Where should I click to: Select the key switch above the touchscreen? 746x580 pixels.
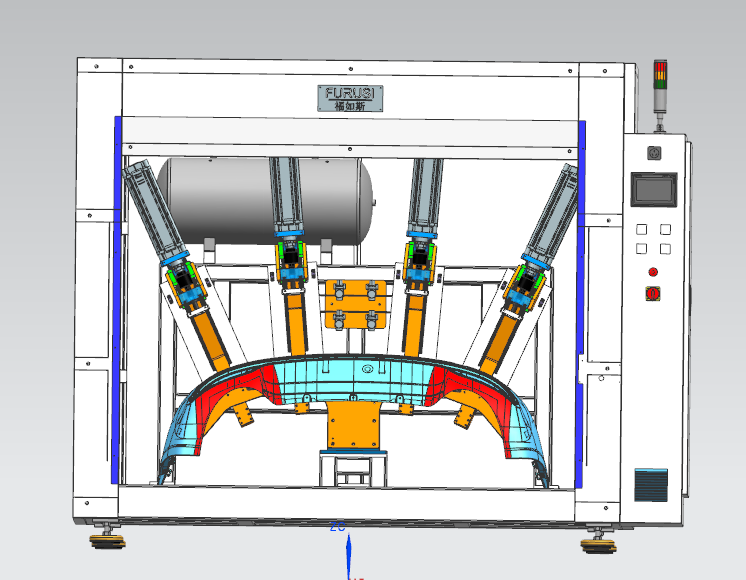click(x=654, y=153)
